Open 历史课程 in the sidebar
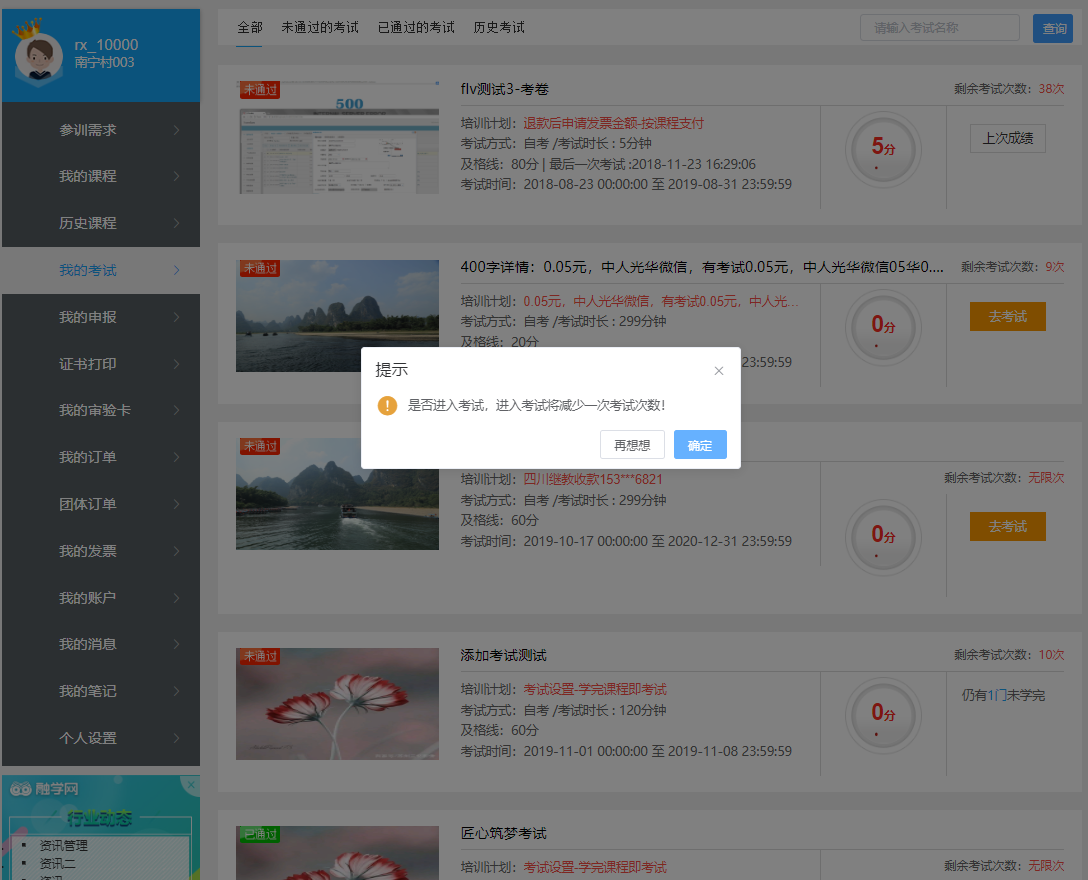 (101, 223)
